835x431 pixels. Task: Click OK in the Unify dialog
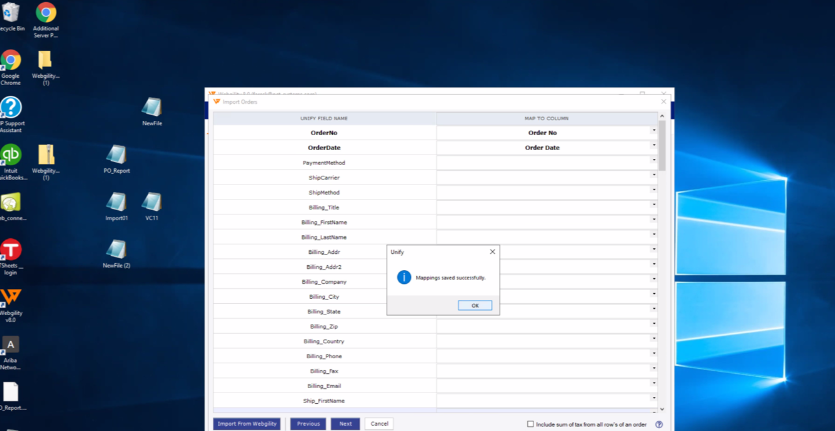click(x=475, y=305)
